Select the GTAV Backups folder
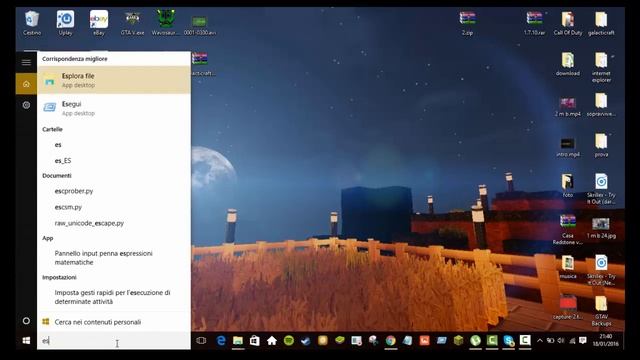 [x=601, y=311]
